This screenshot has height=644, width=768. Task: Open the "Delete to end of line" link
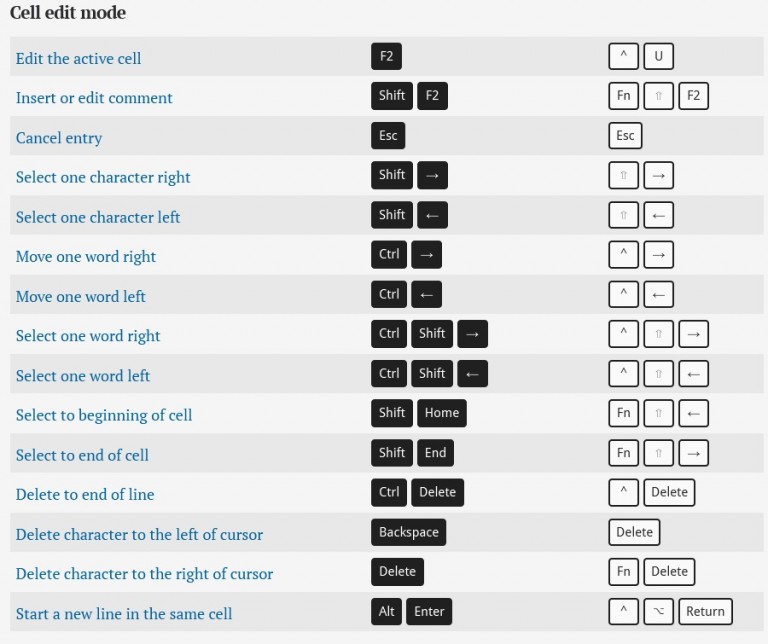coord(85,494)
